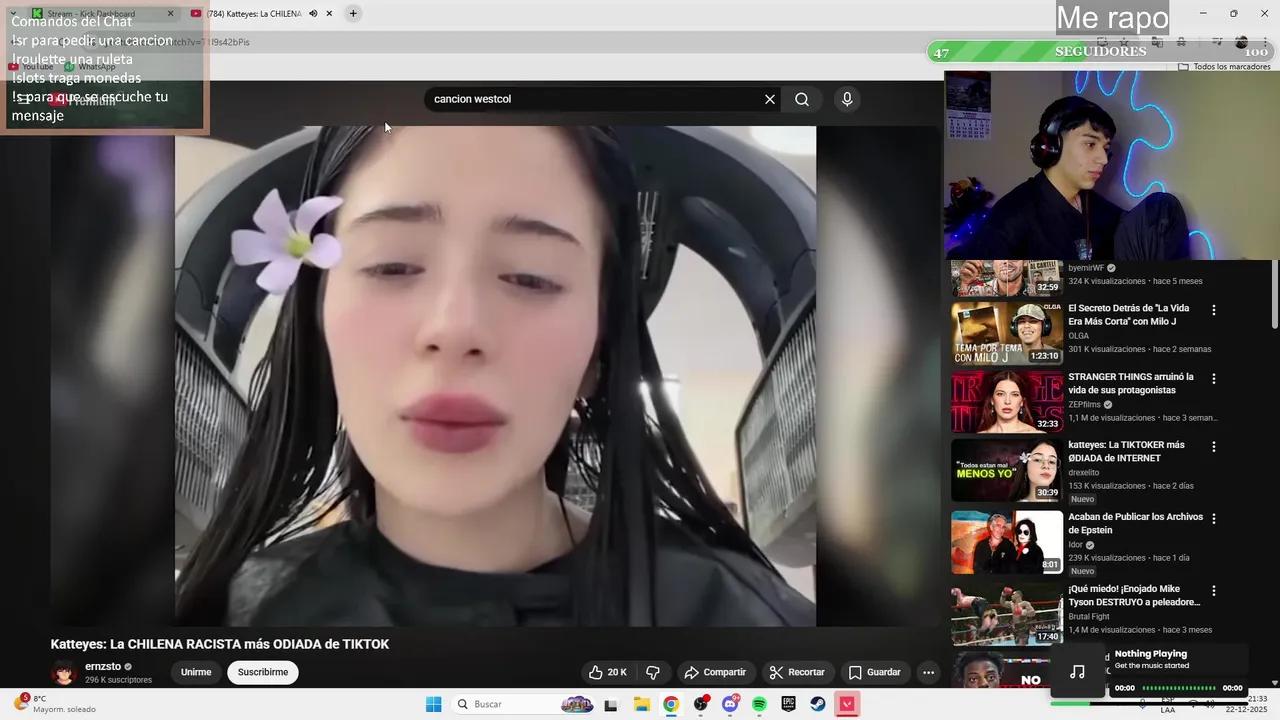Close the Katteyes YouTube tab

click(x=329, y=13)
